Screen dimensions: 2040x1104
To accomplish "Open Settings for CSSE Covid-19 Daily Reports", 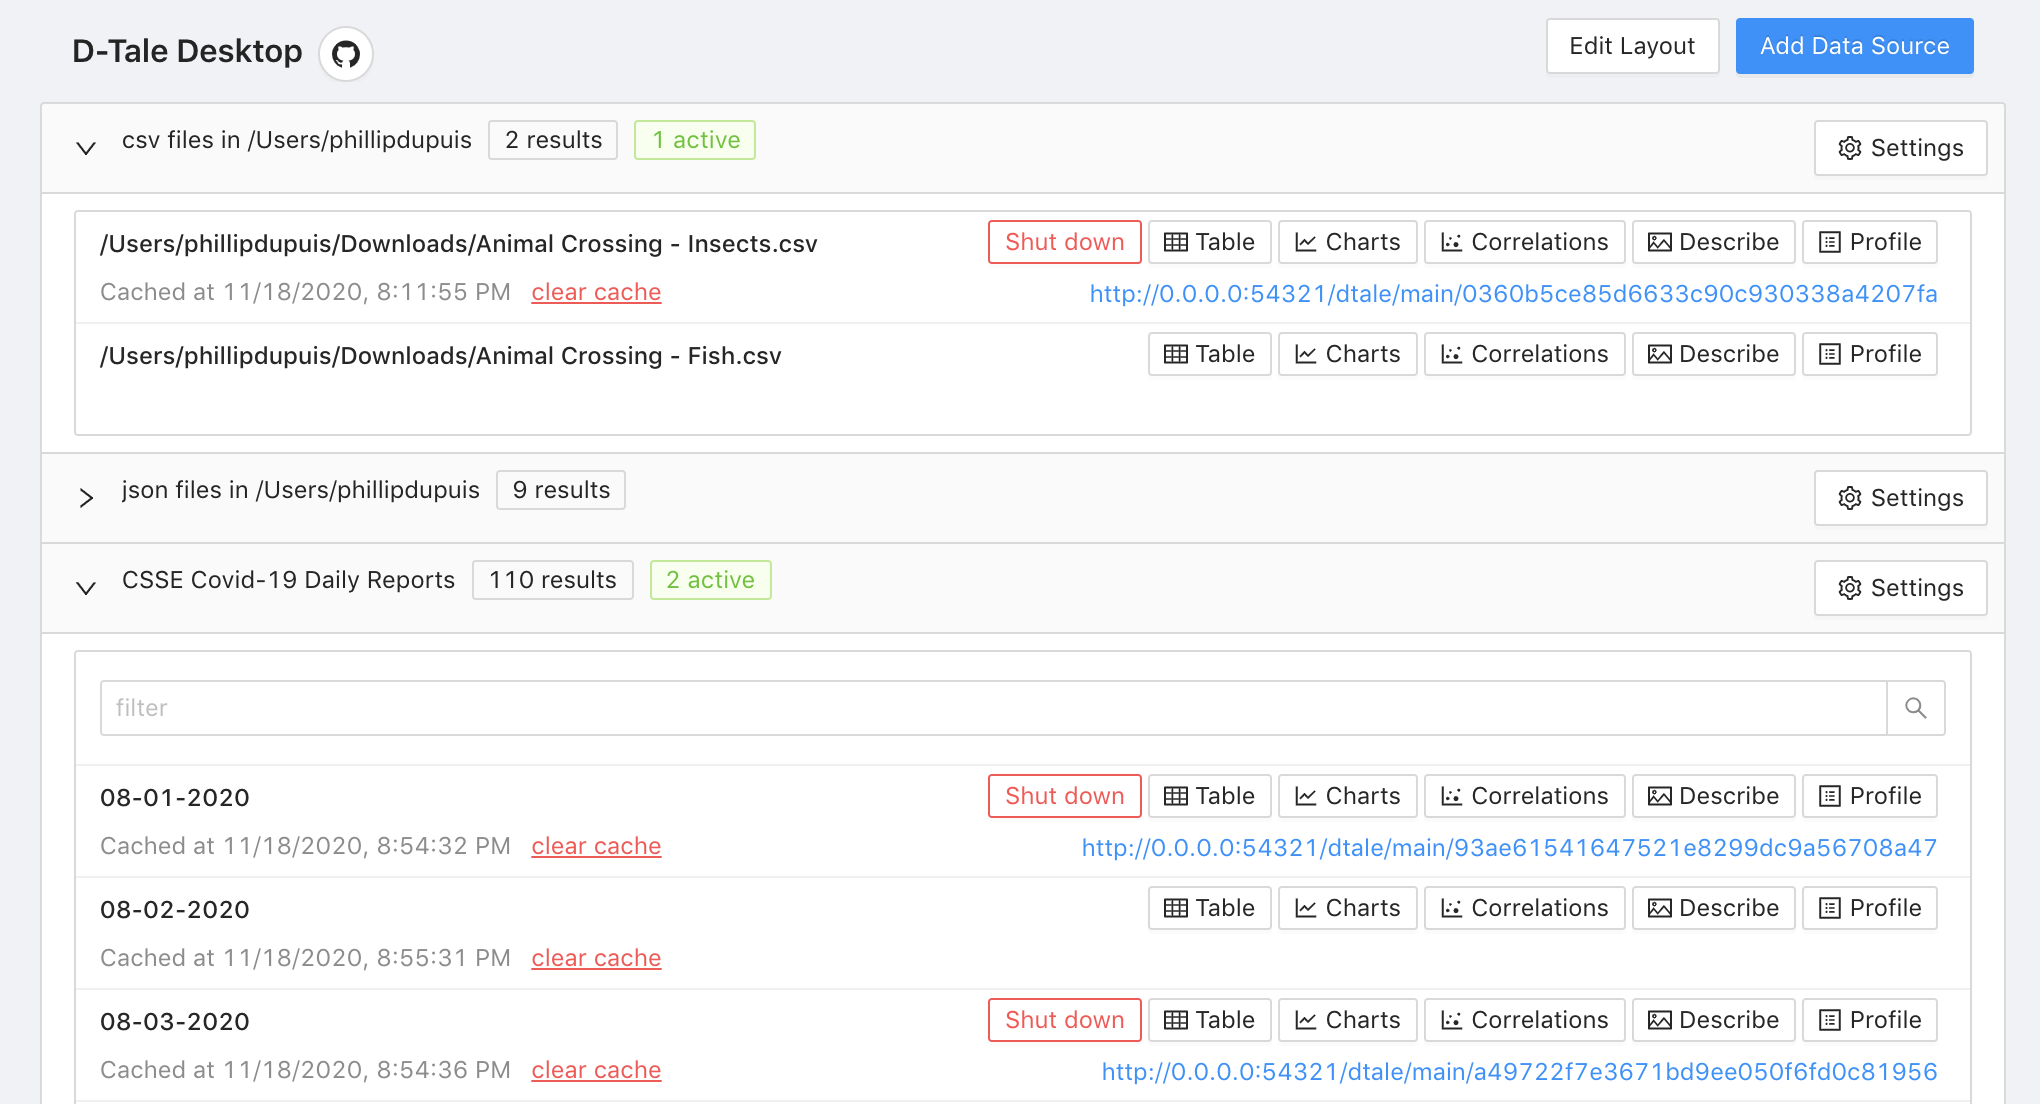I will [1900, 588].
